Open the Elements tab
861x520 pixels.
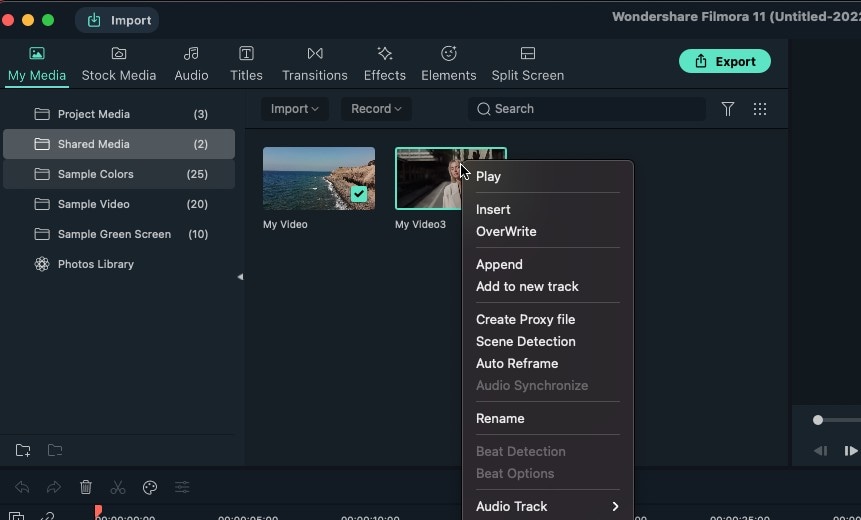point(449,64)
